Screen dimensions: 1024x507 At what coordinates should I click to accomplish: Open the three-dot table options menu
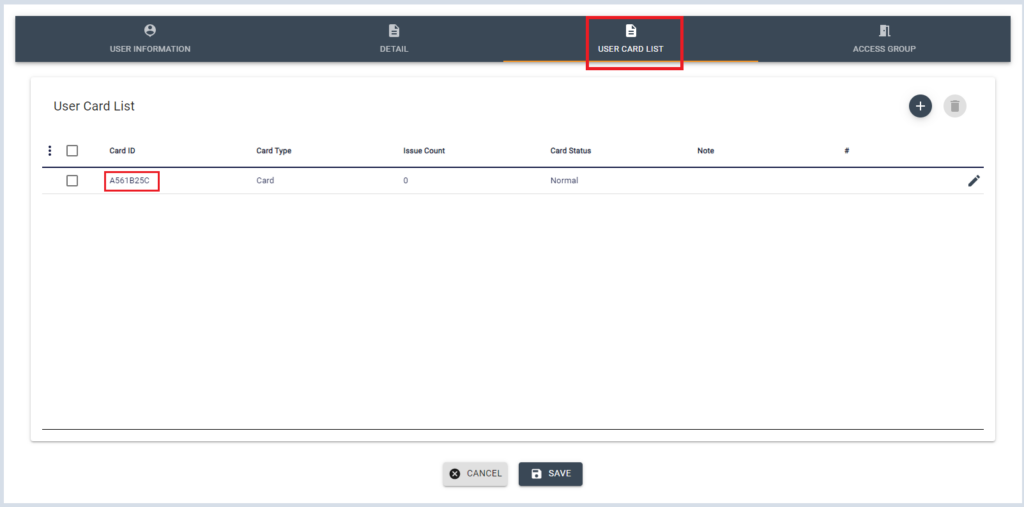click(x=49, y=151)
